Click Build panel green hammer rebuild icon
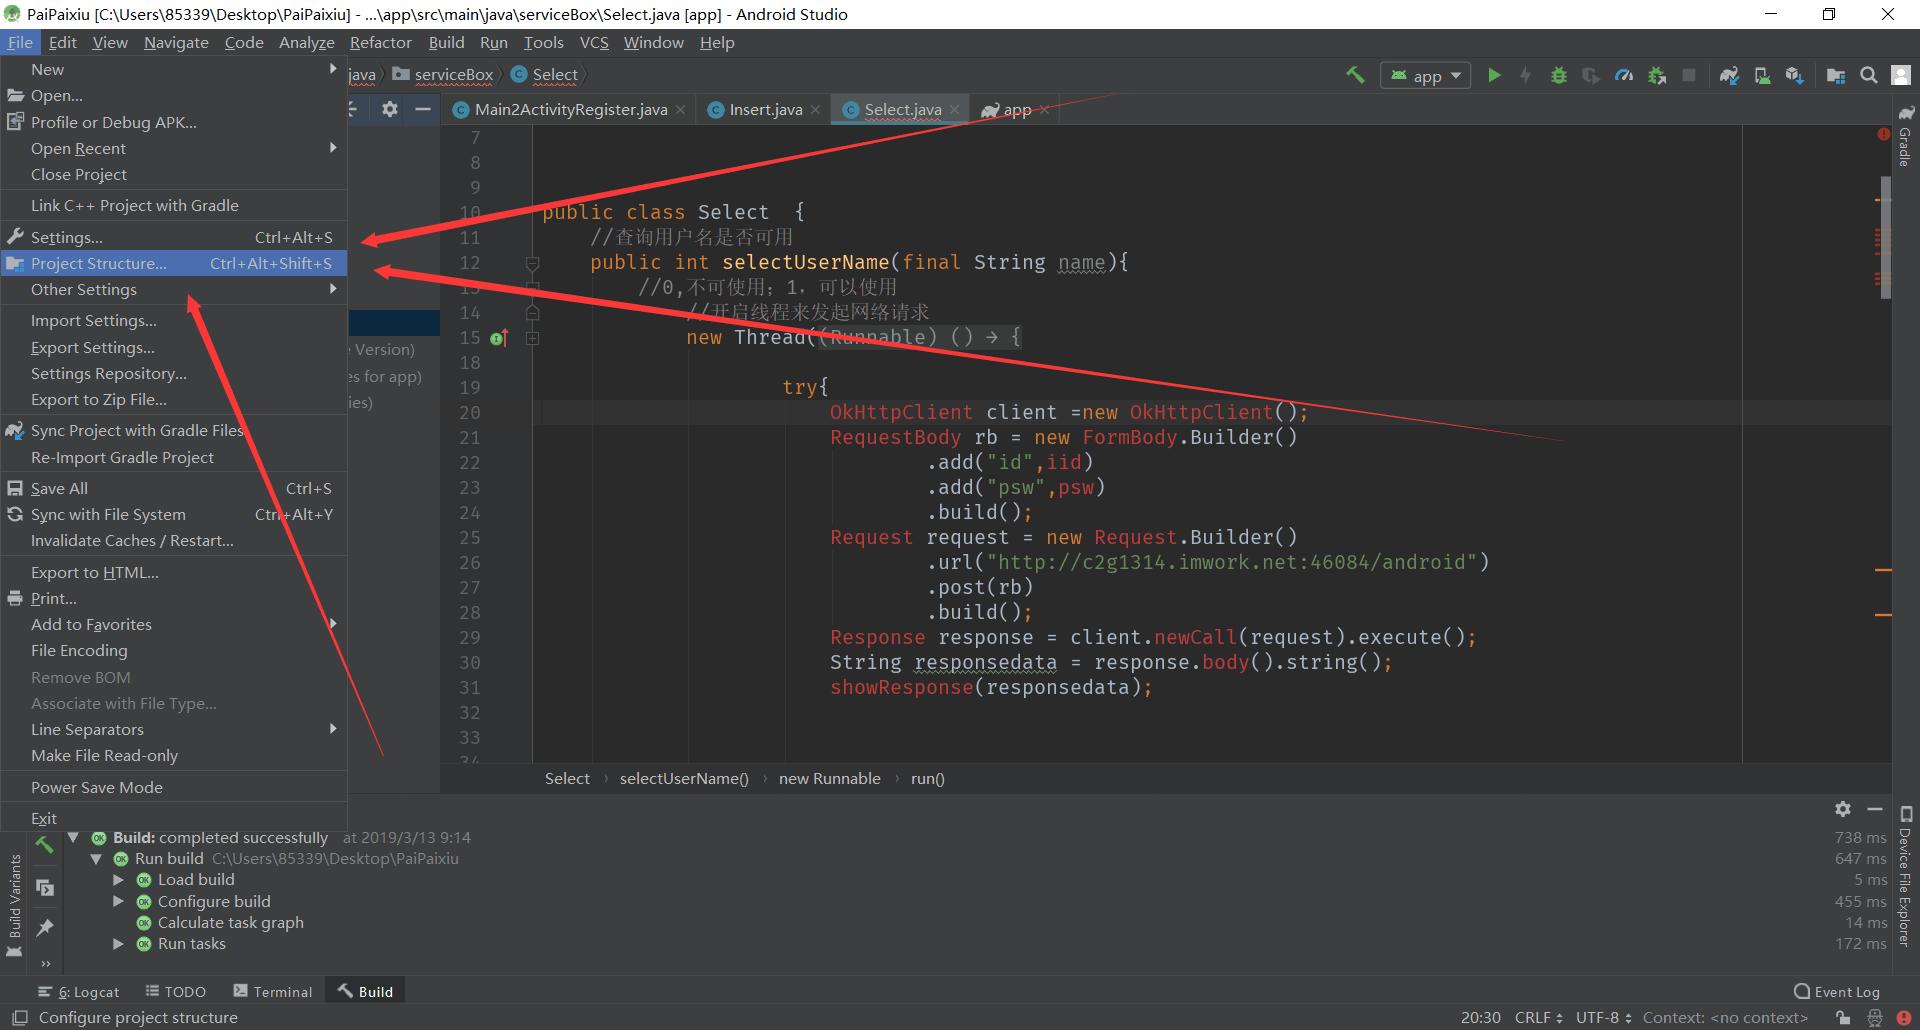This screenshot has width=1920, height=1030. click(45, 845)
